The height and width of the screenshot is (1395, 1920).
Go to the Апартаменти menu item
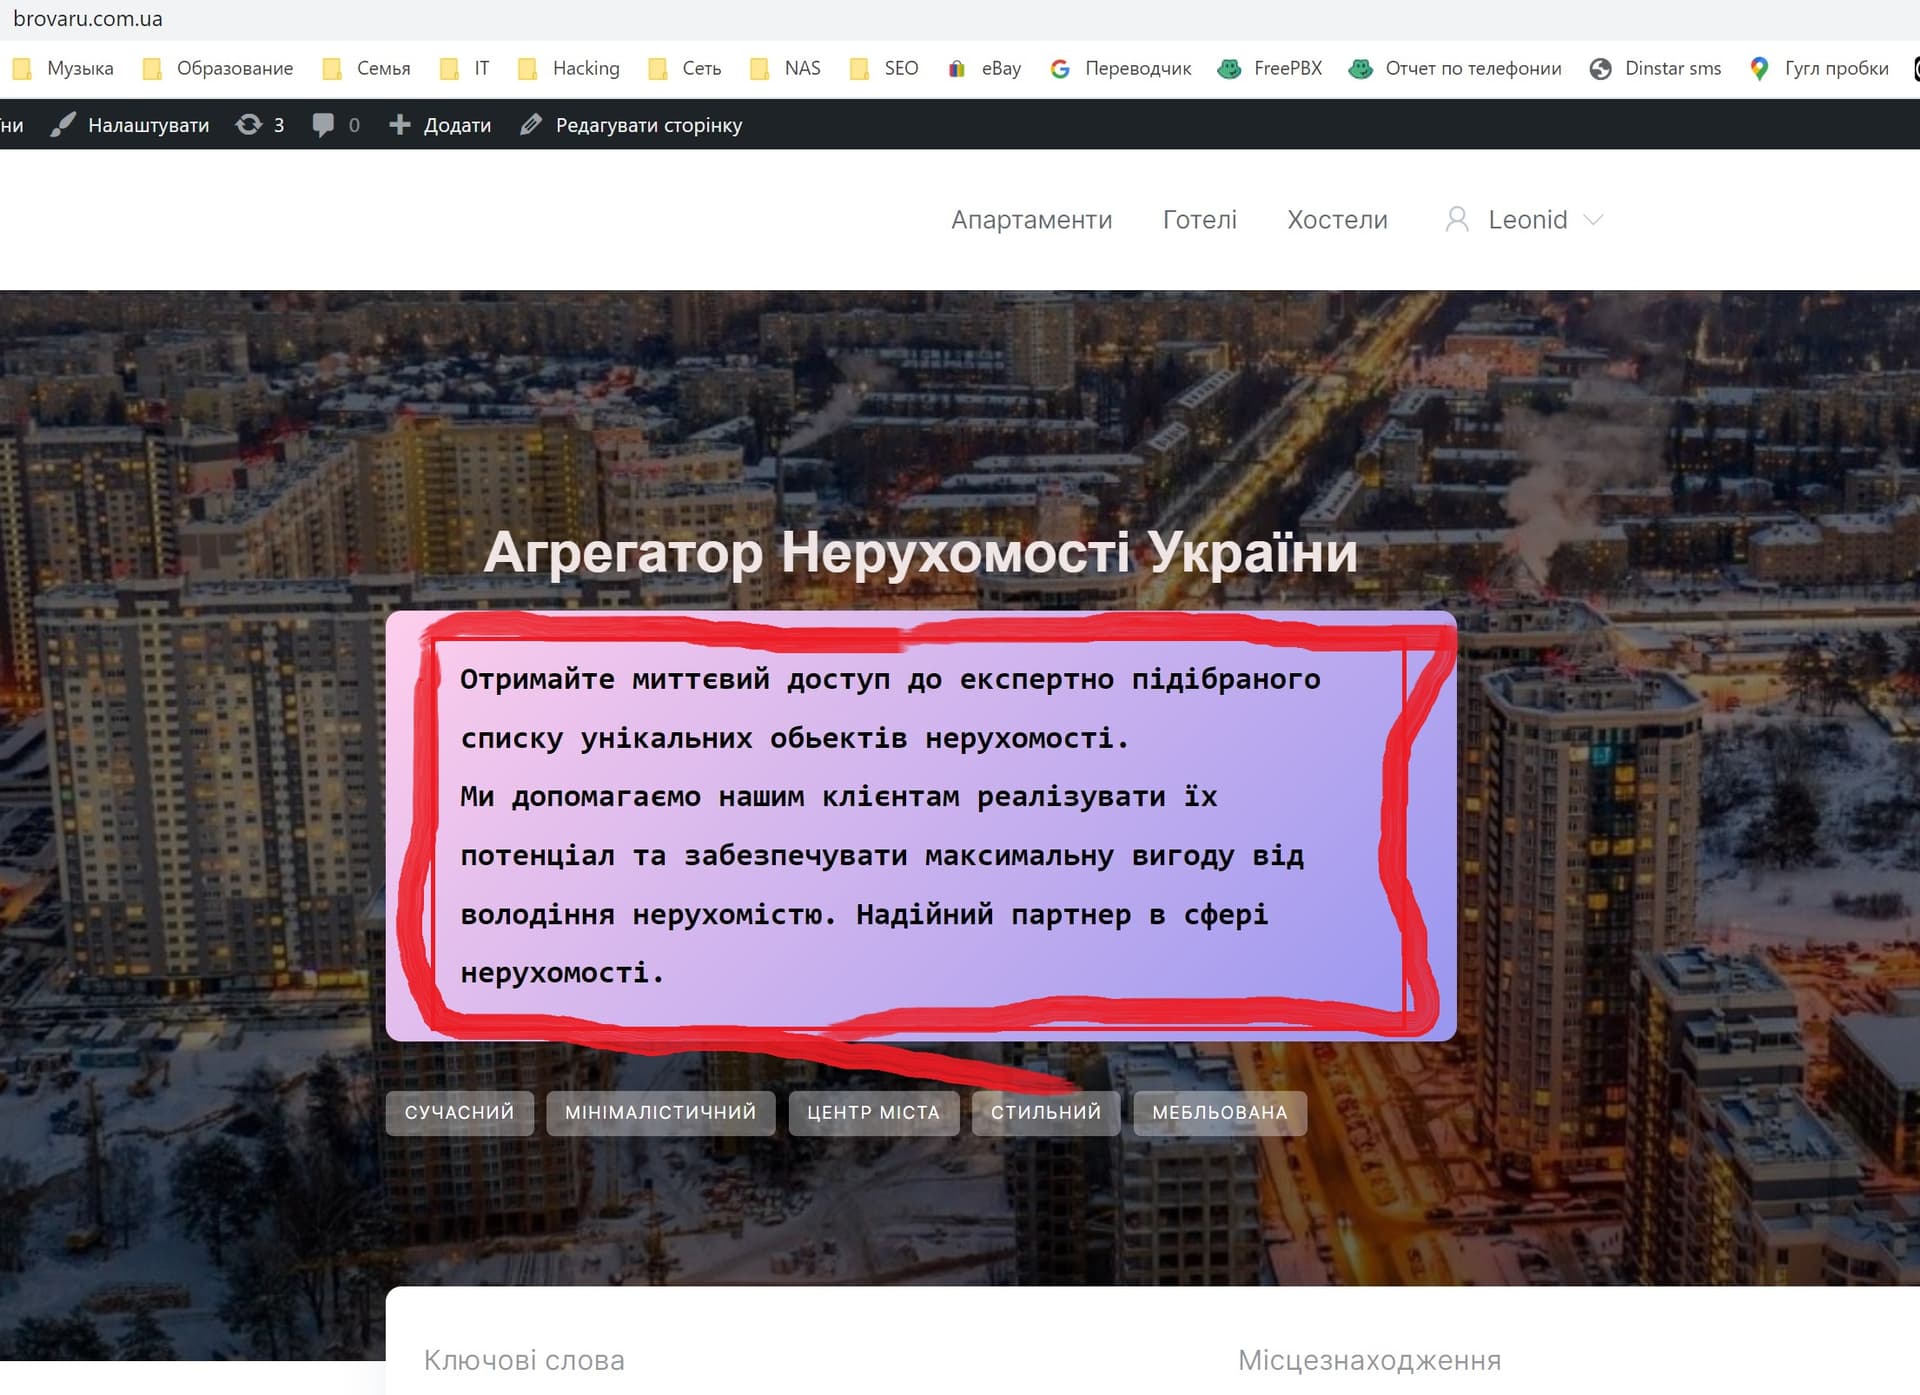1031,220
